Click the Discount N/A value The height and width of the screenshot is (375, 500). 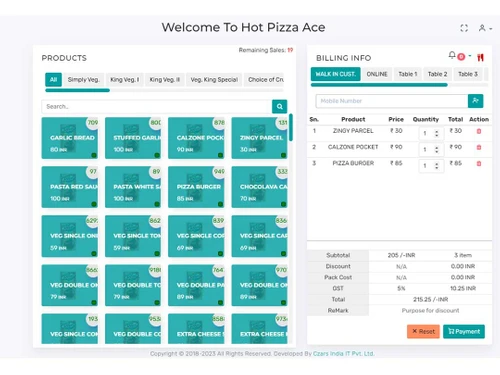pos(401,266)
